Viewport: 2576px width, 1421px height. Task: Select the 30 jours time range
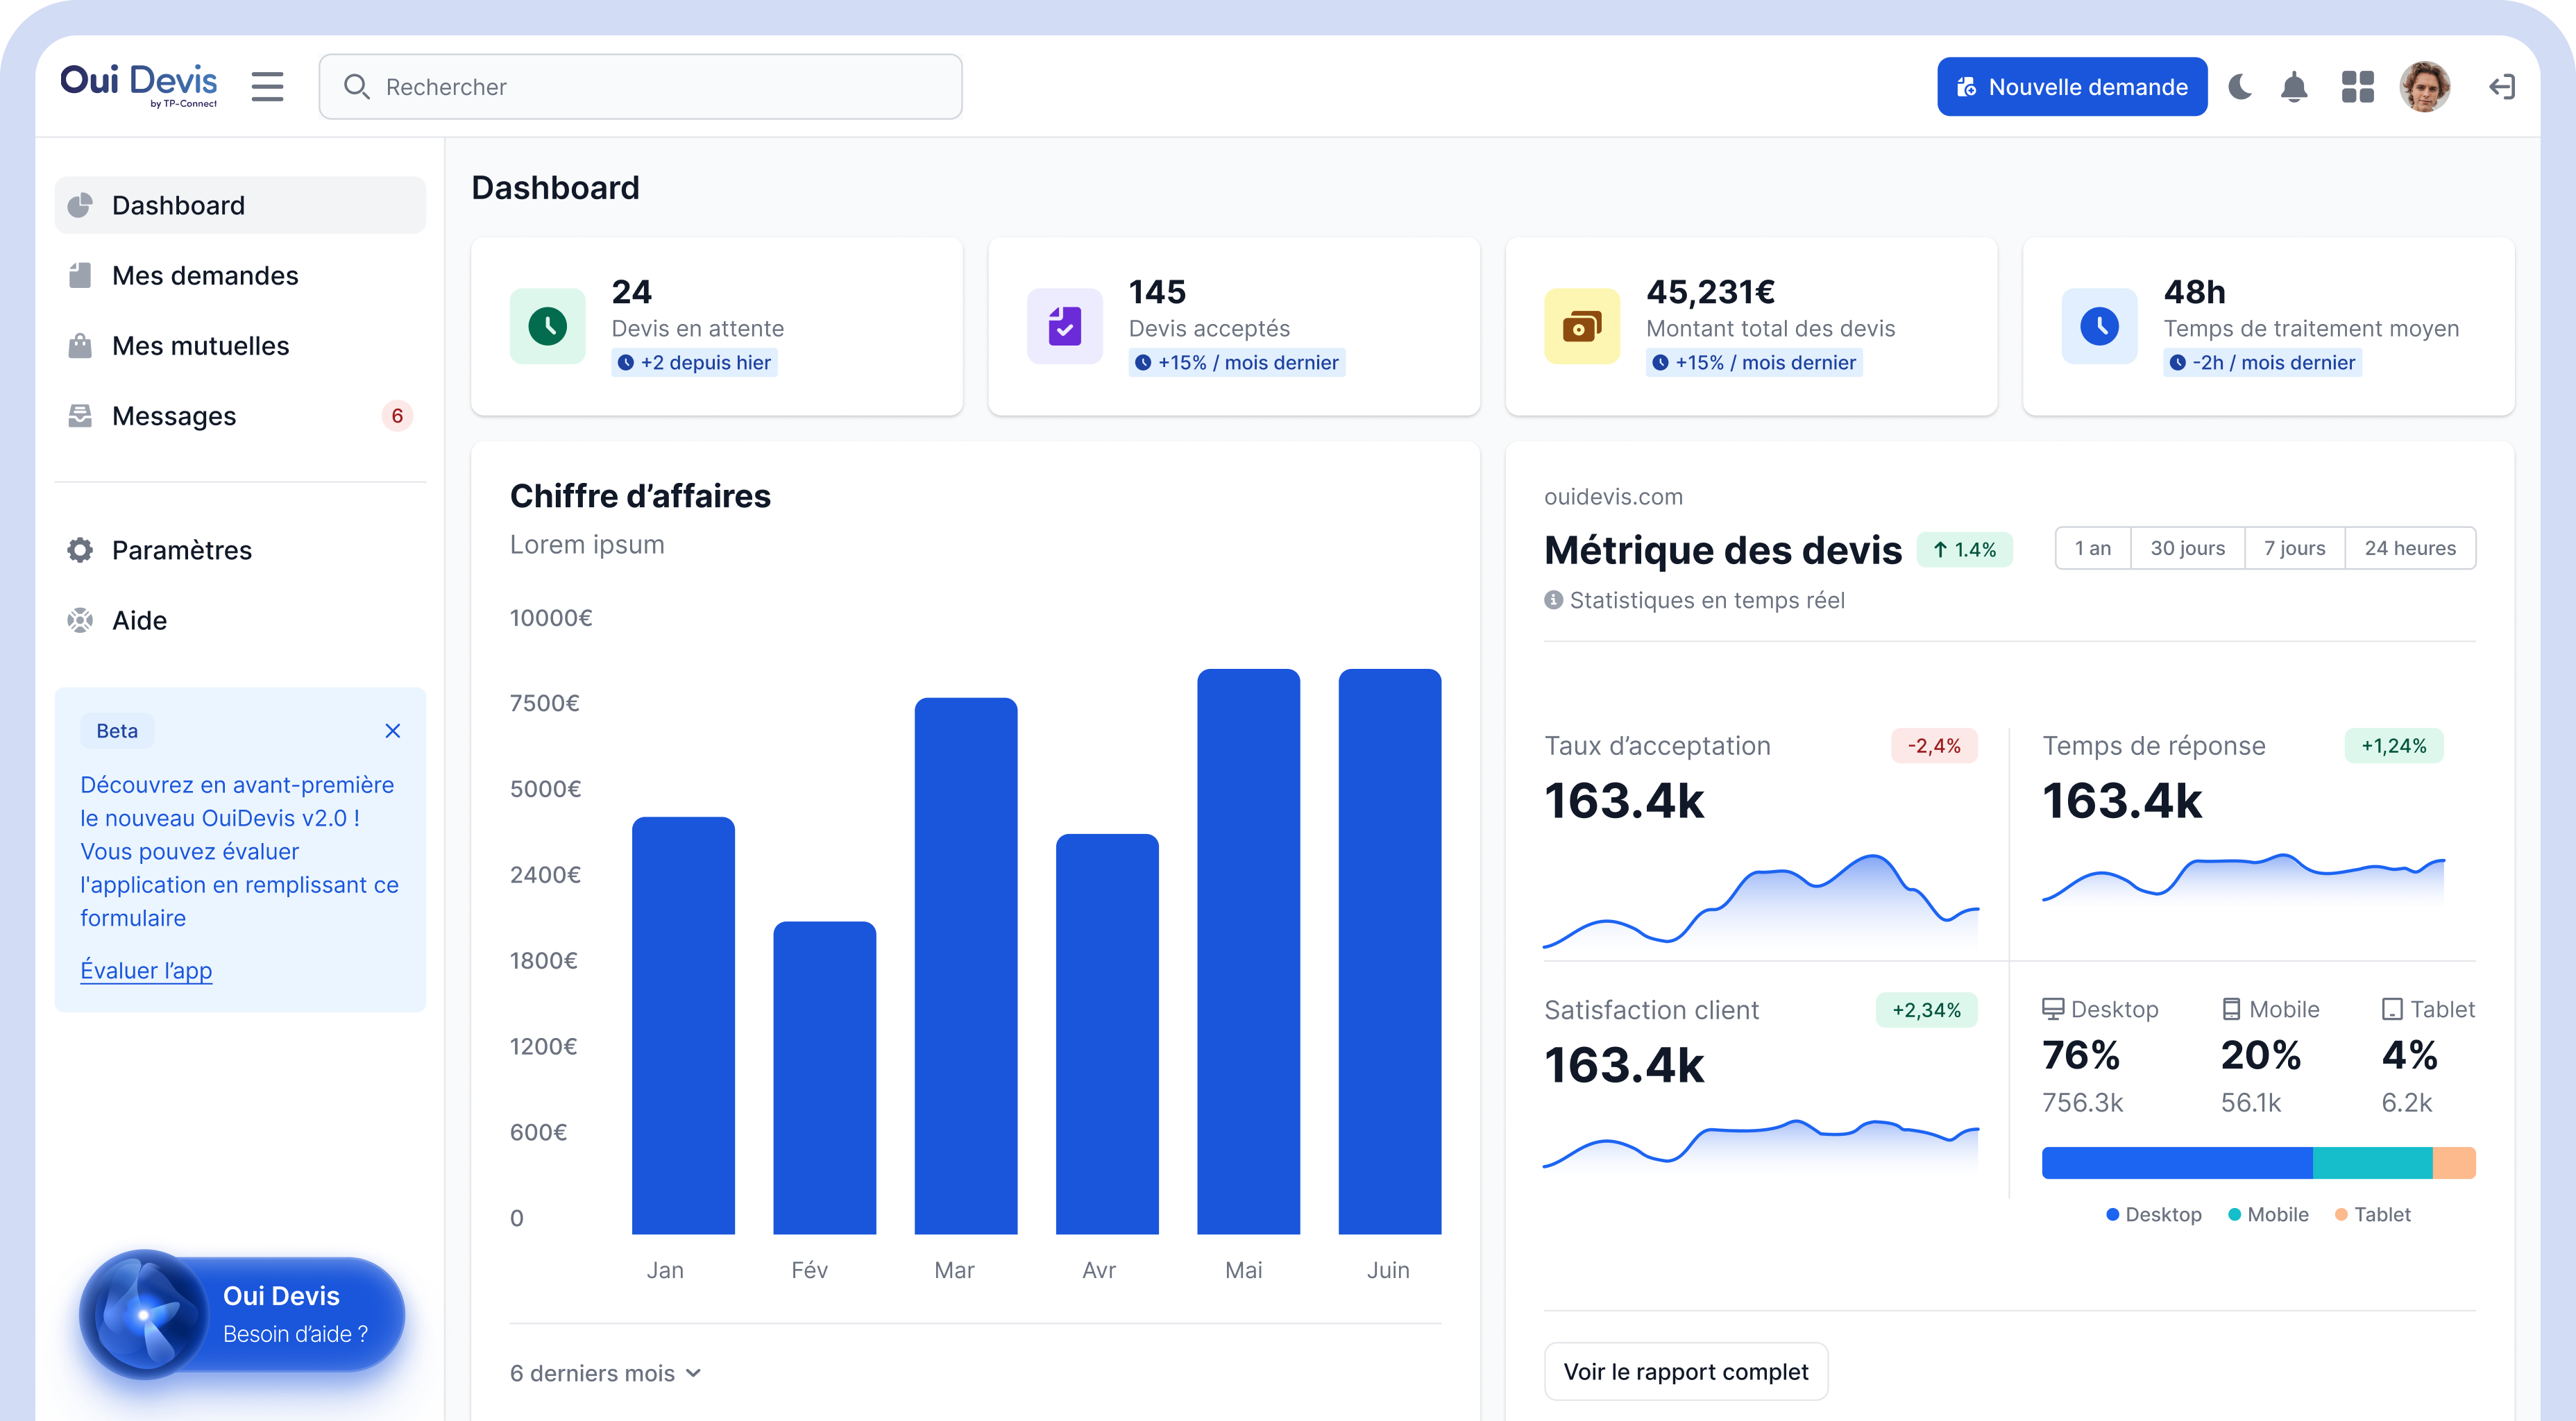(x=2187, y=548)
